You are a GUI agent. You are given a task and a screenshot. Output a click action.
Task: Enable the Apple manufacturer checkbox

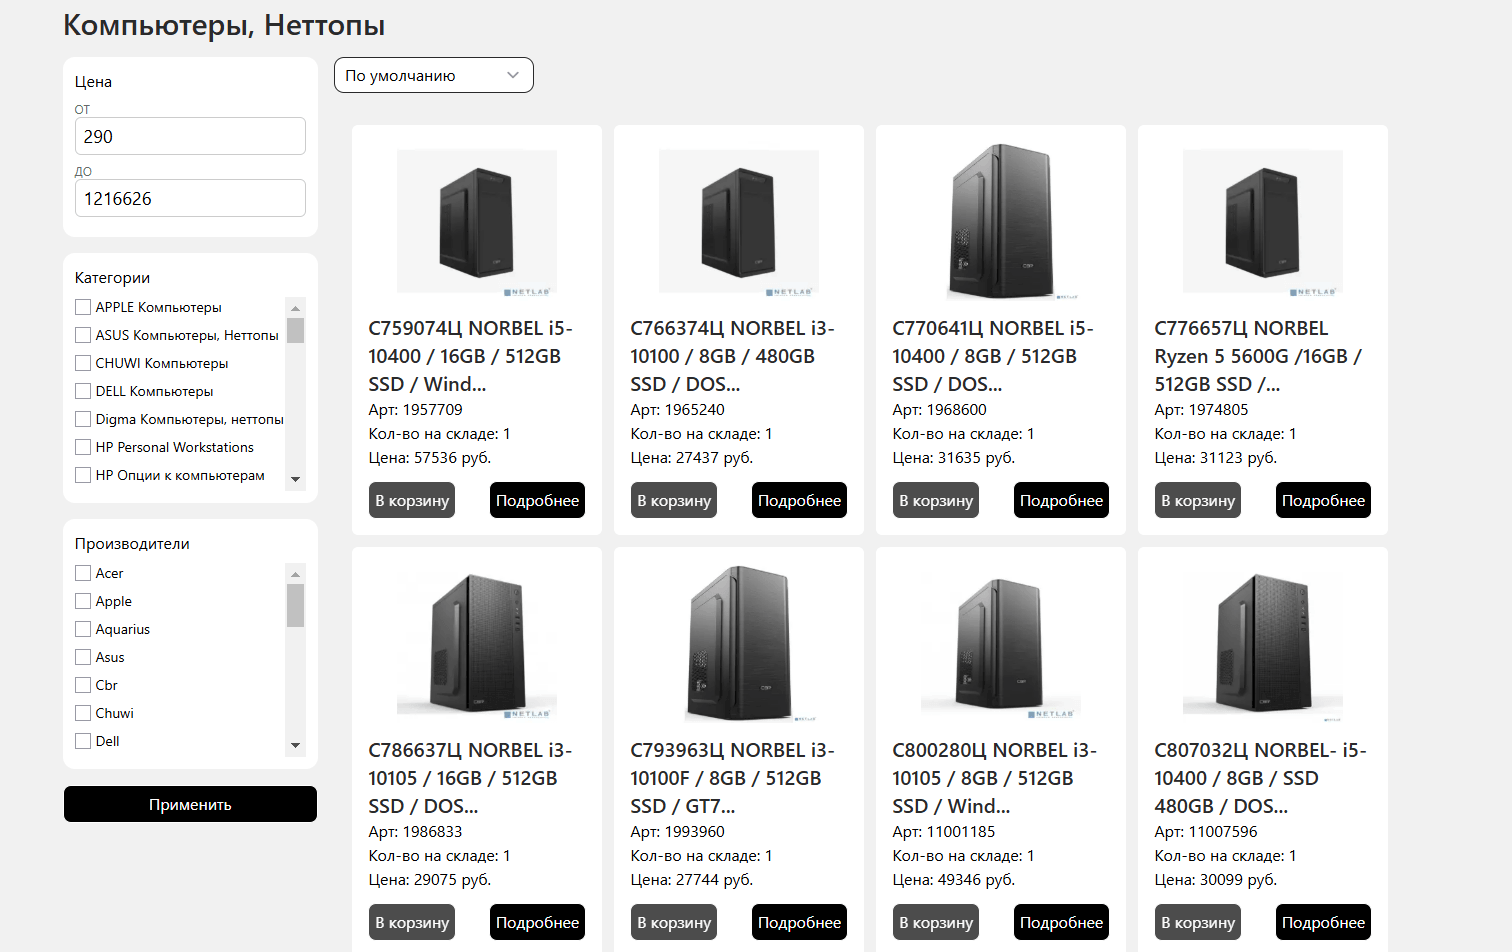pyautogui.click(x=83, y=601)
